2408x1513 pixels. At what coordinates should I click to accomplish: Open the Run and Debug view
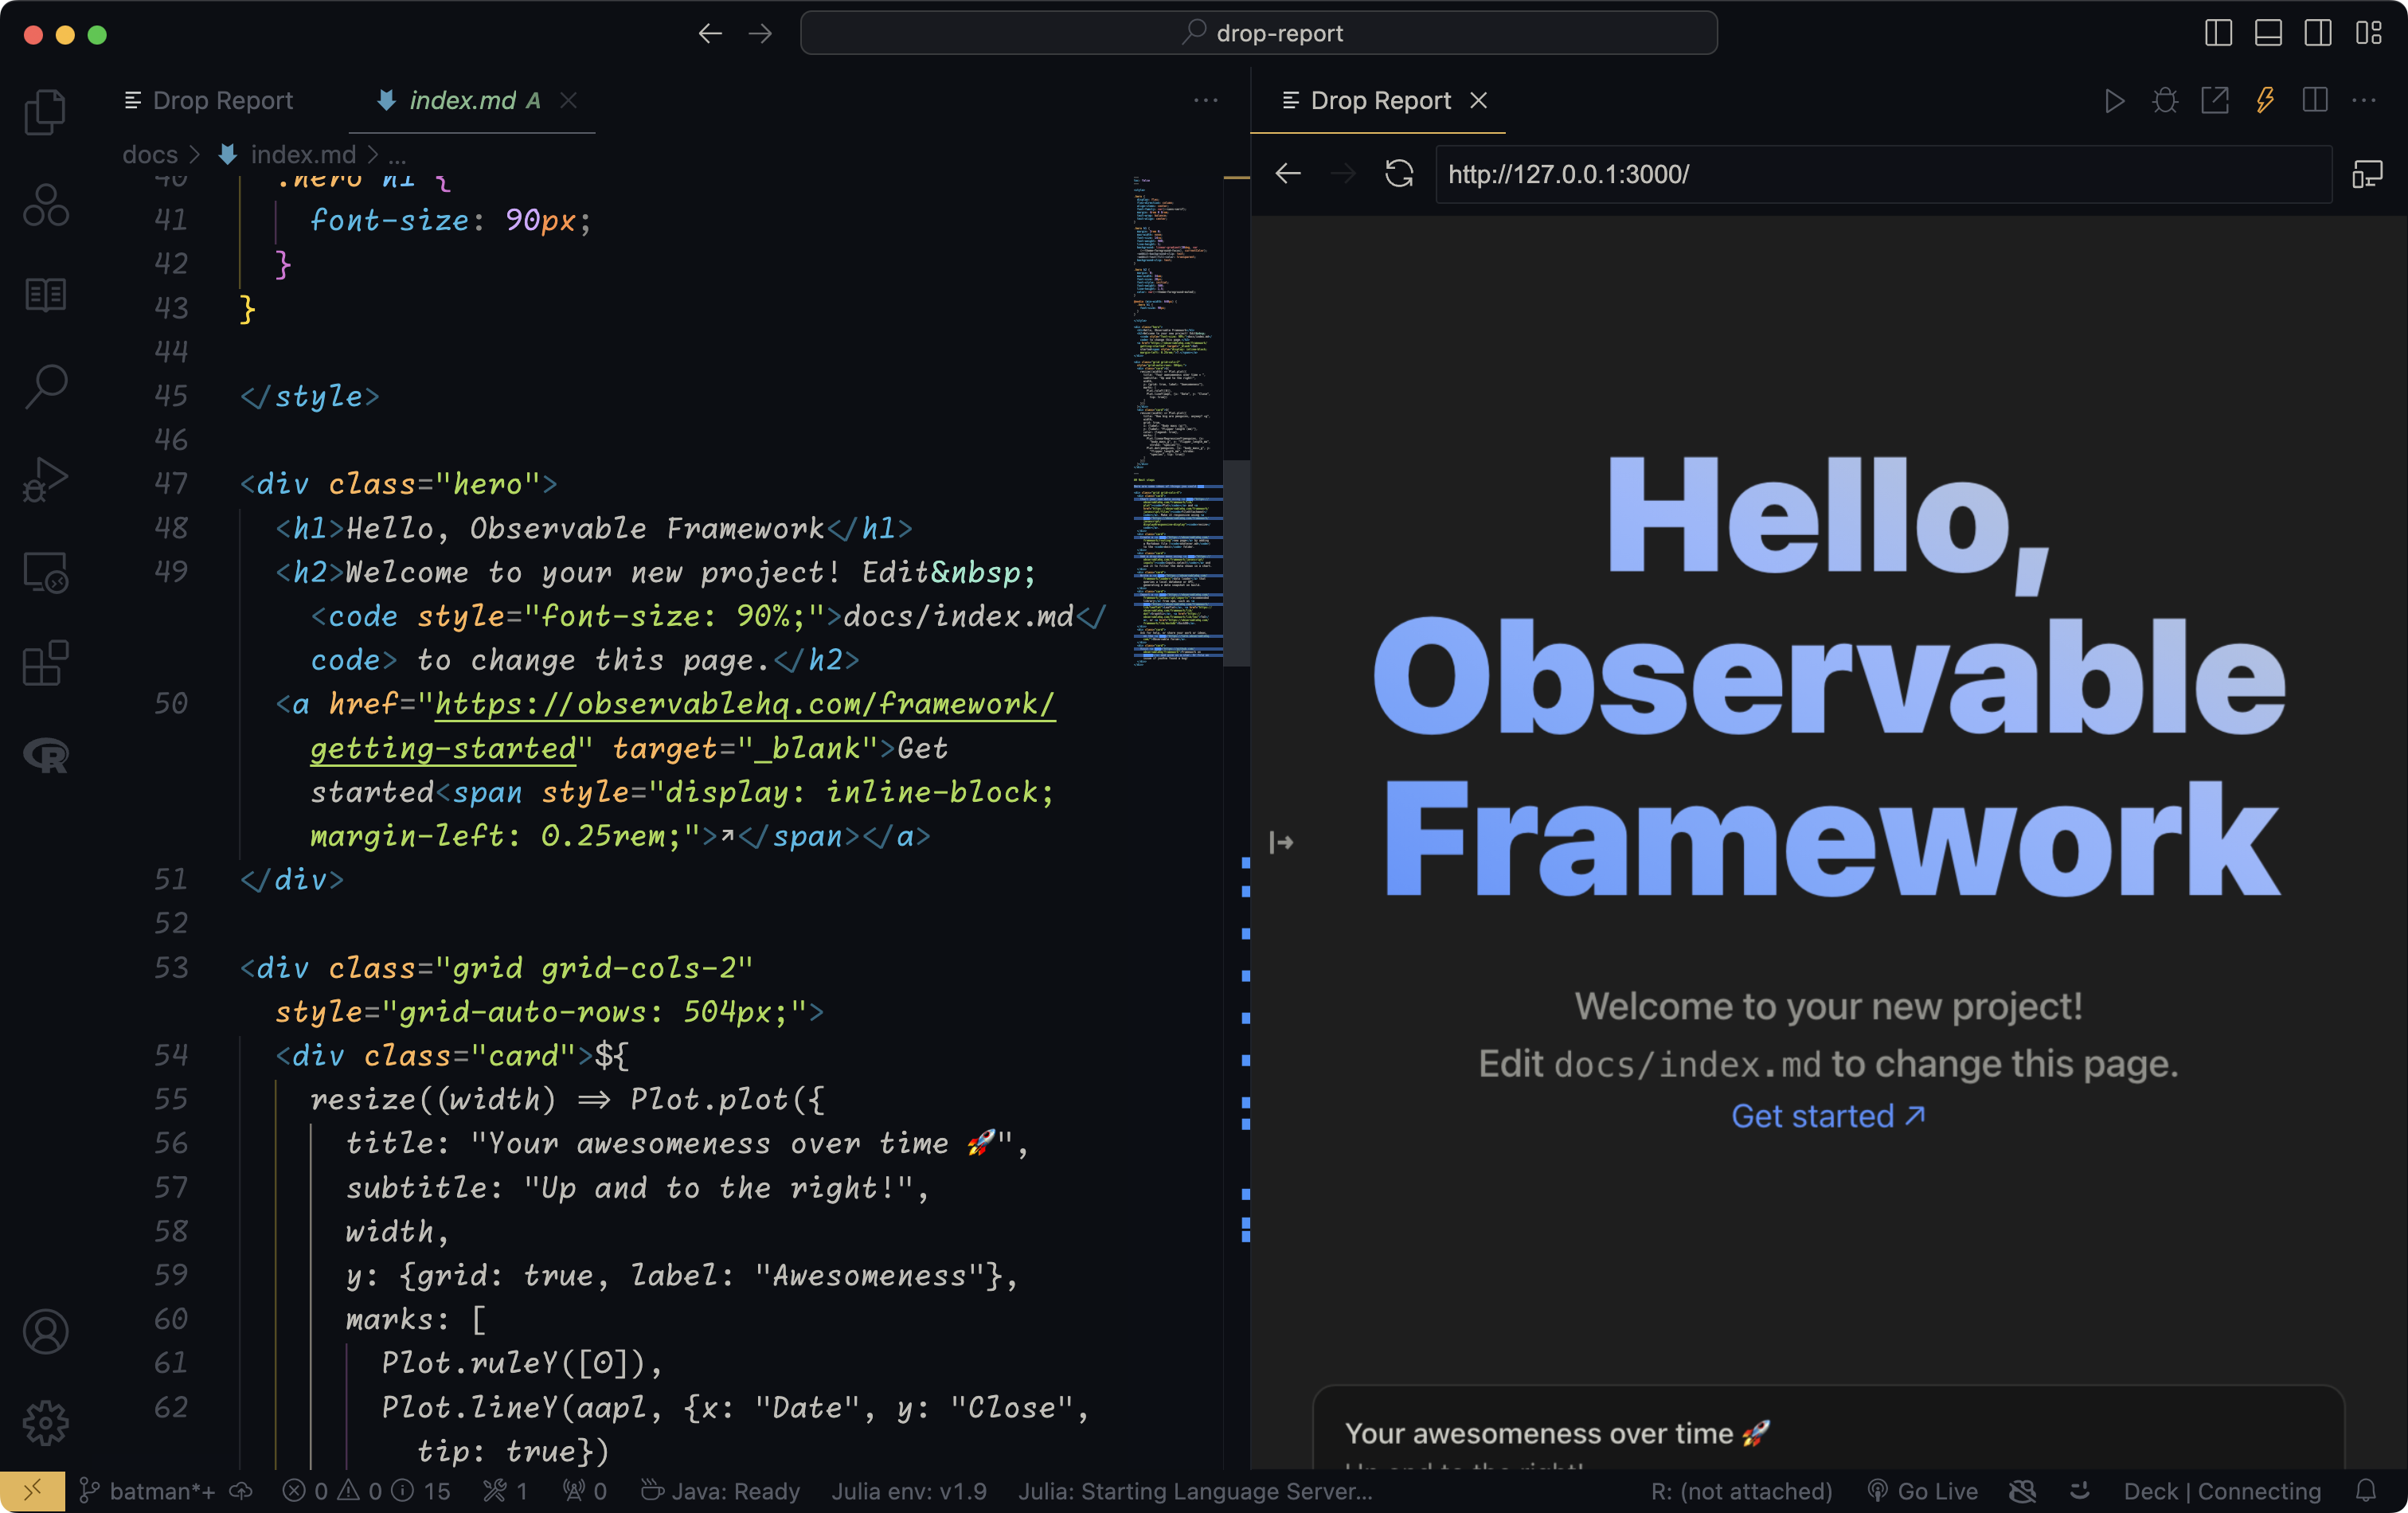[x=45, y=479]
